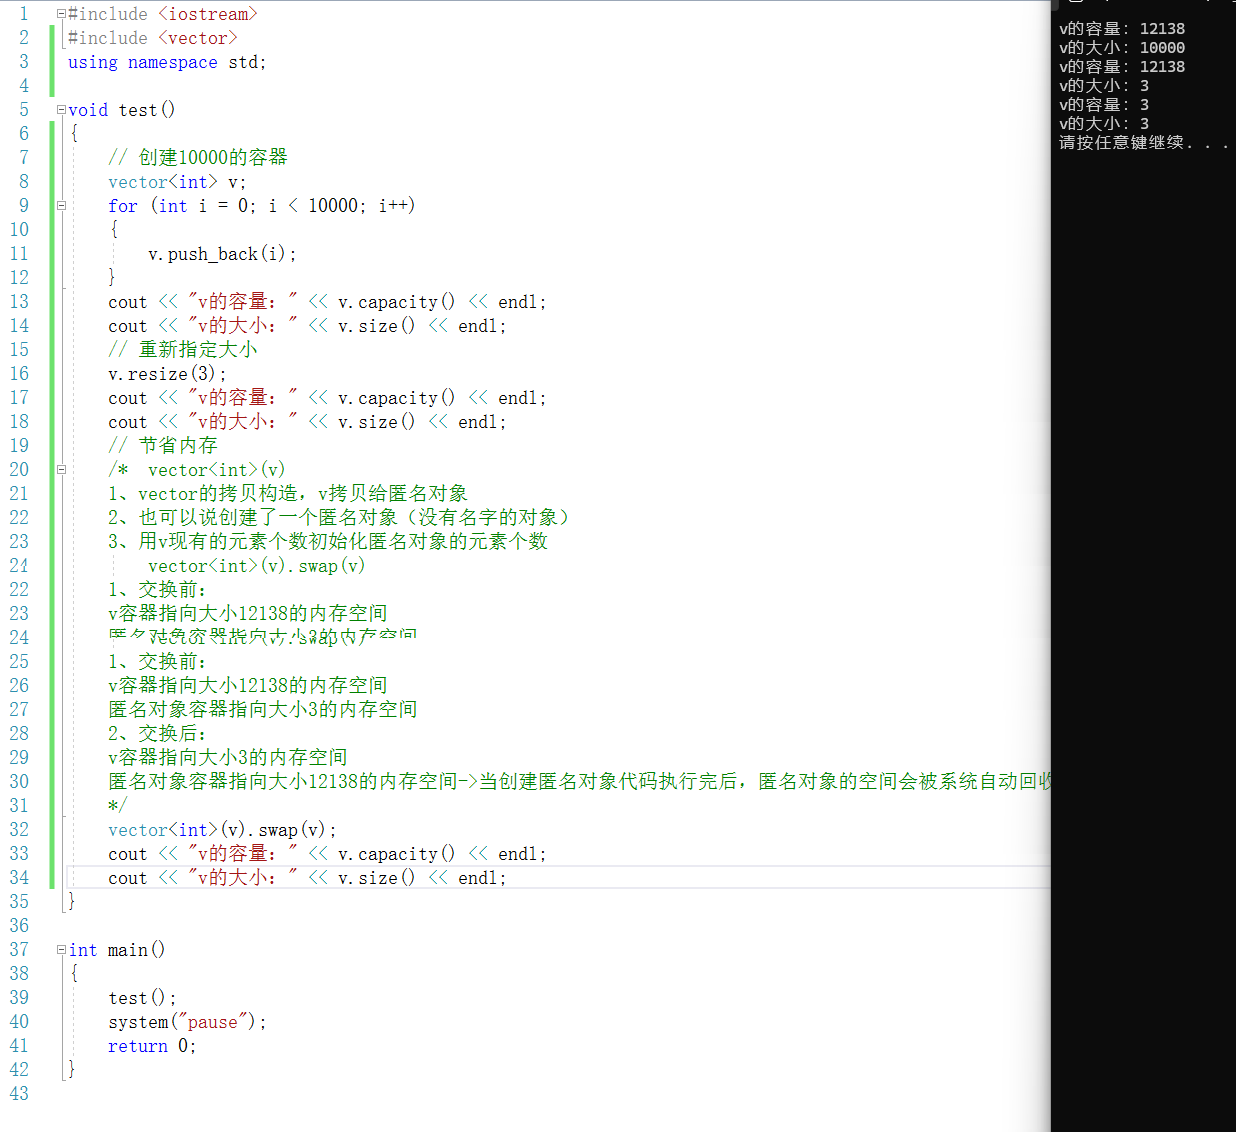Click the cout 'v的大小' statement on line 34
The image size is (1236, 1132).
pyautogui.click(x=307, y=878)
